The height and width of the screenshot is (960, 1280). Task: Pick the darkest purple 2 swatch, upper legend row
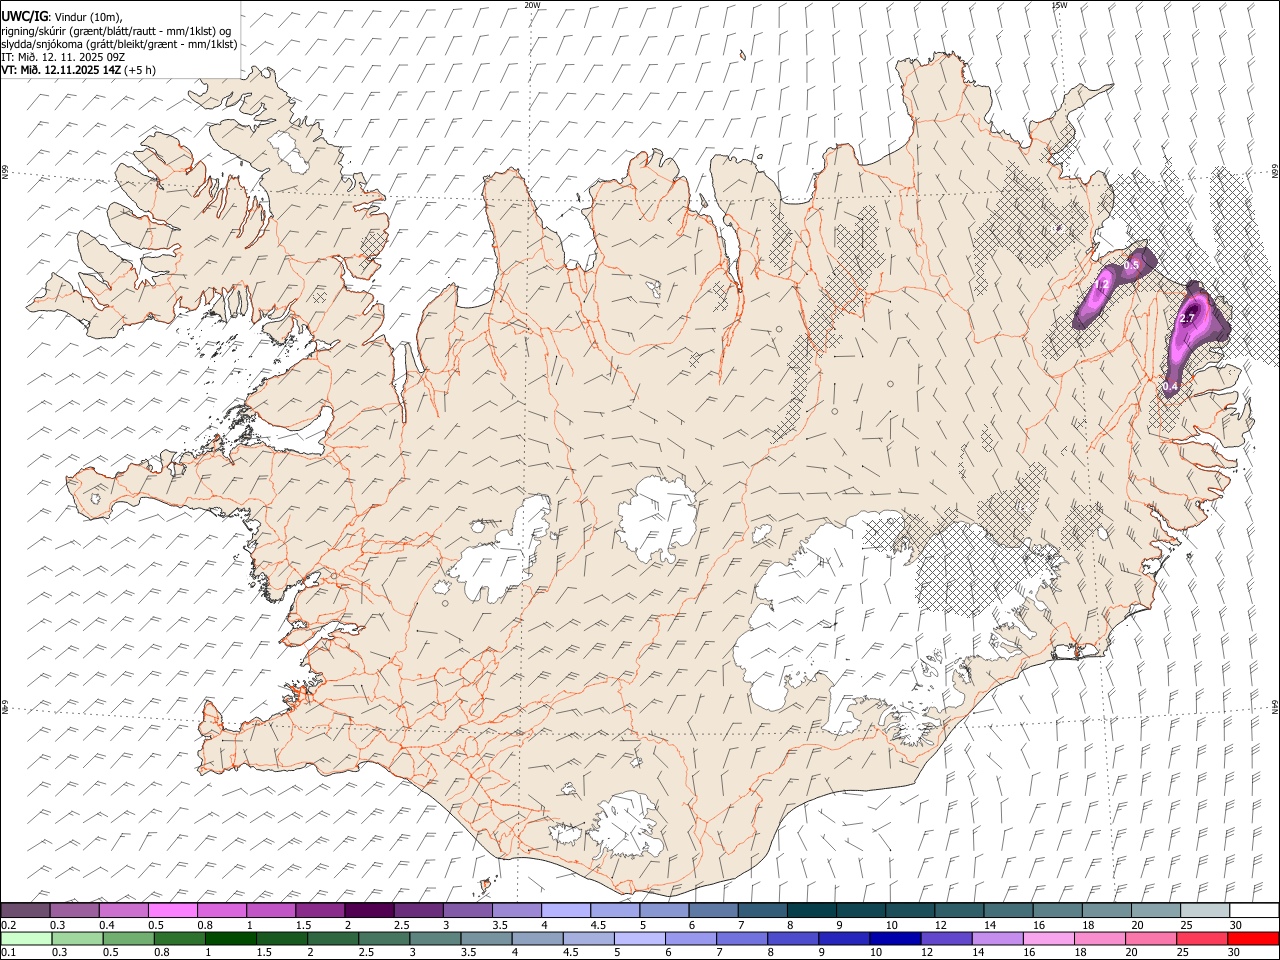[x=369, y=910]
